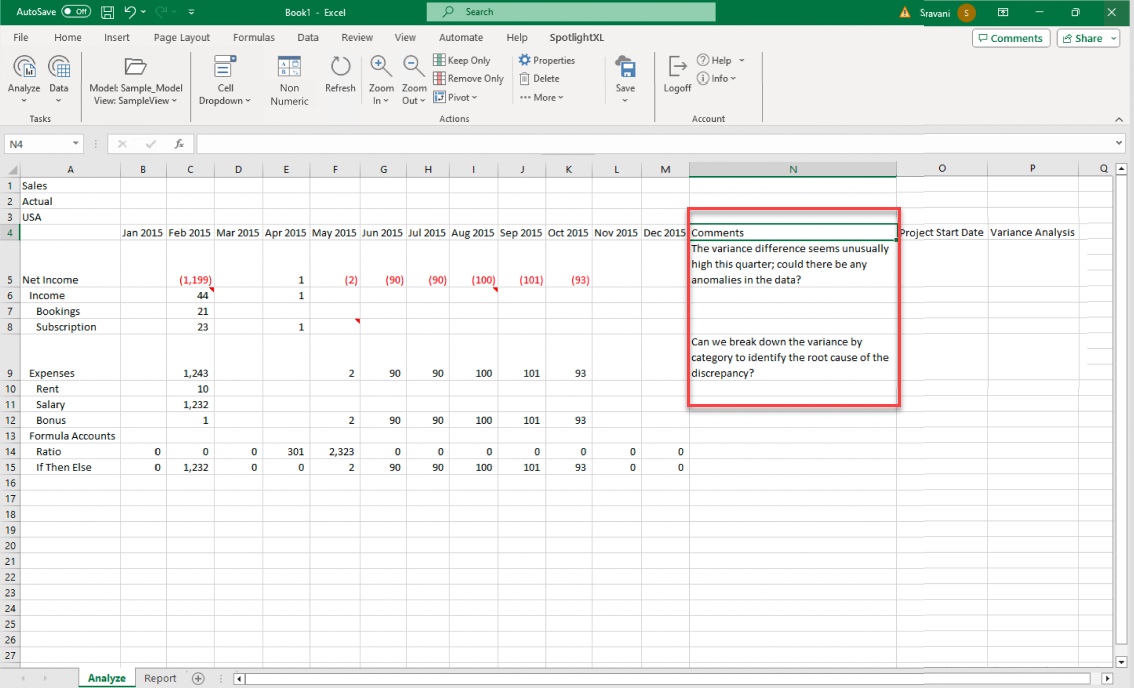1134x688 pixels.
Task: Select the Analyze sheet tab
Action: click(106, 678)
